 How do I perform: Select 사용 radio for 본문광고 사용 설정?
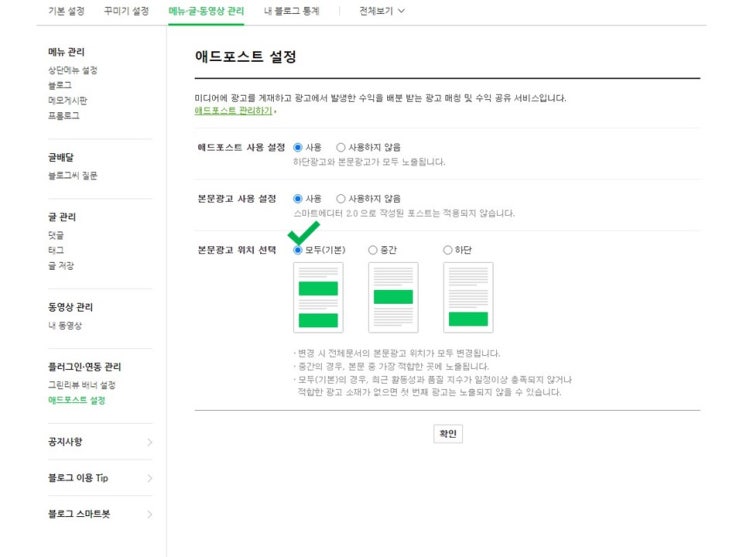298,198
